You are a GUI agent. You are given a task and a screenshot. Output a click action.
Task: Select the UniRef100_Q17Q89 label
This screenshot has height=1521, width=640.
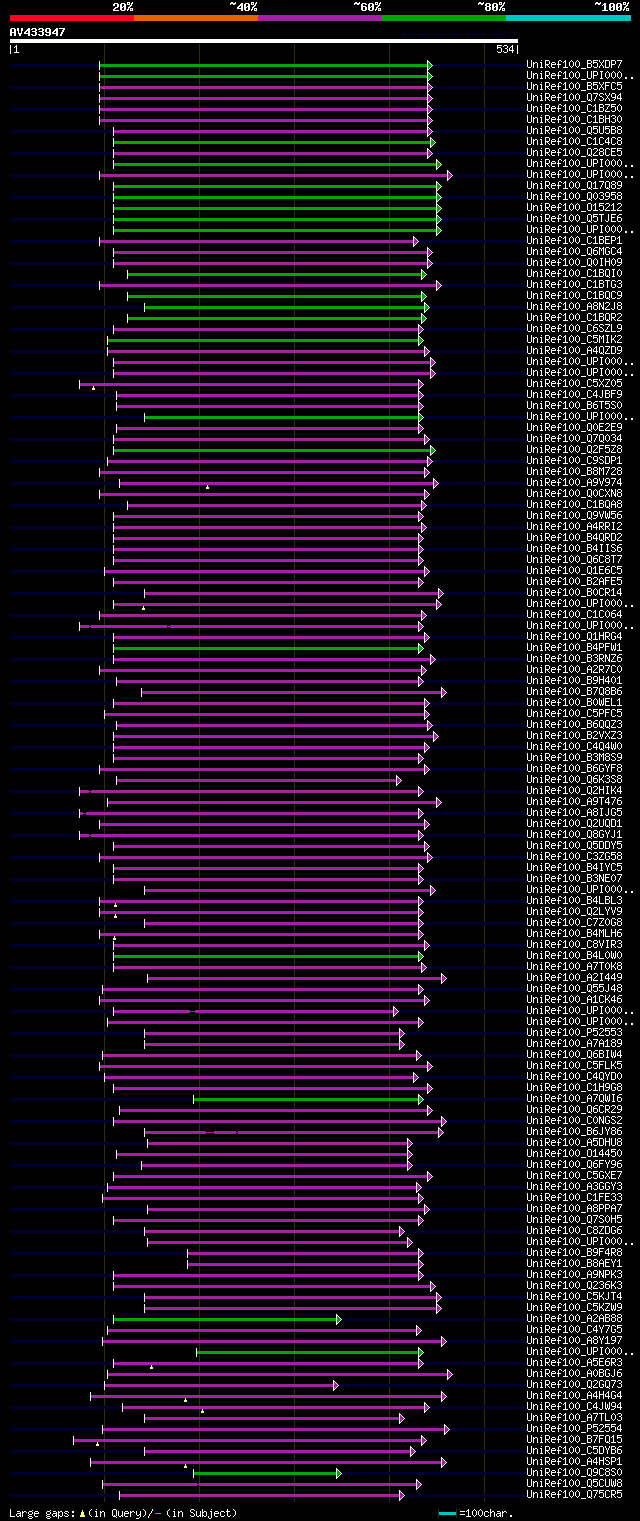coord(574,186)
